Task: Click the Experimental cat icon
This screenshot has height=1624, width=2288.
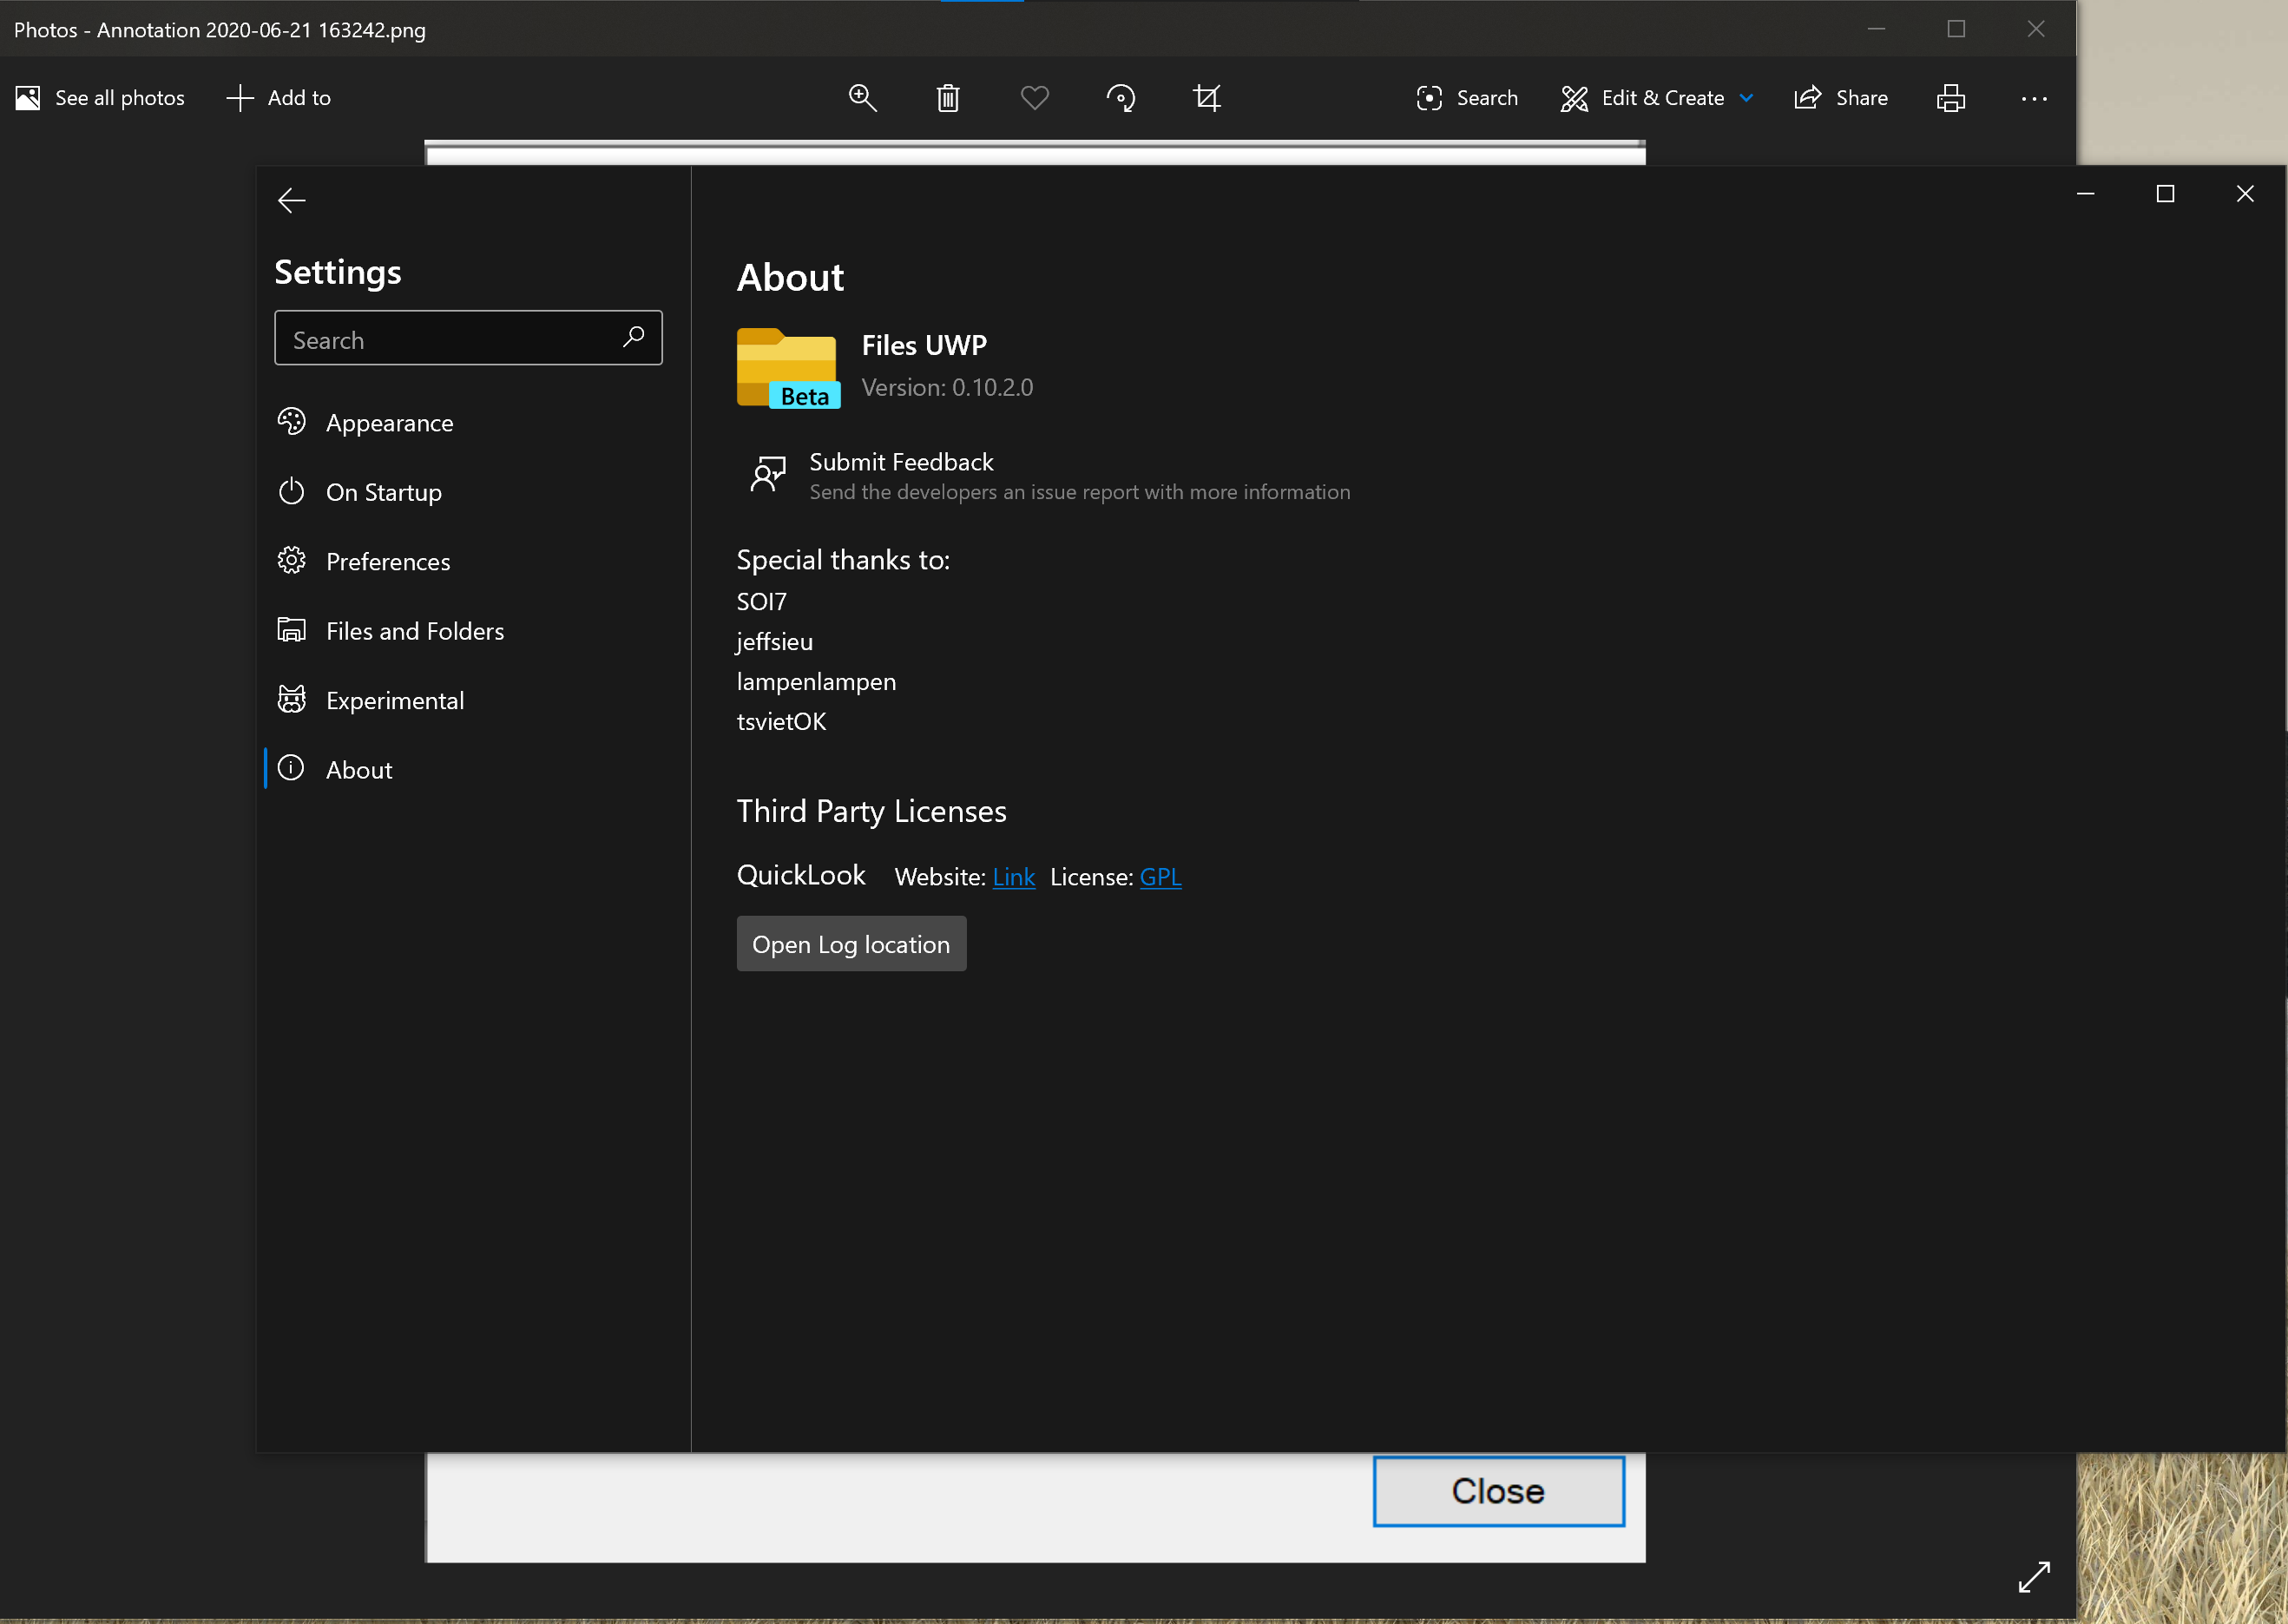Action: click(291, 699)
